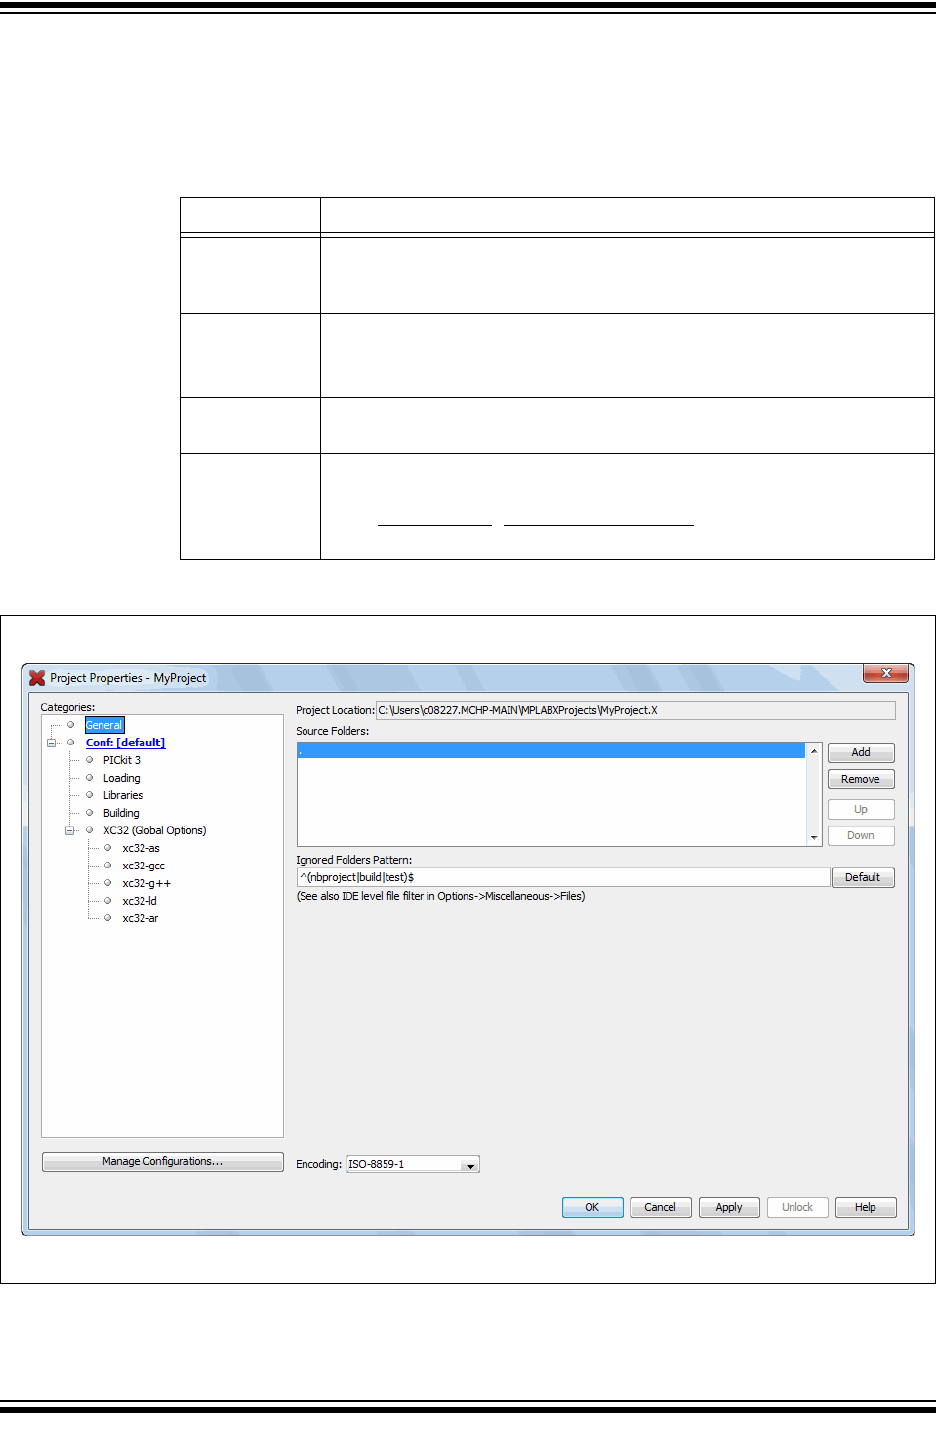
Task: Collapse the XC32 (Global Options) node
Action: (x=70, y=830)
